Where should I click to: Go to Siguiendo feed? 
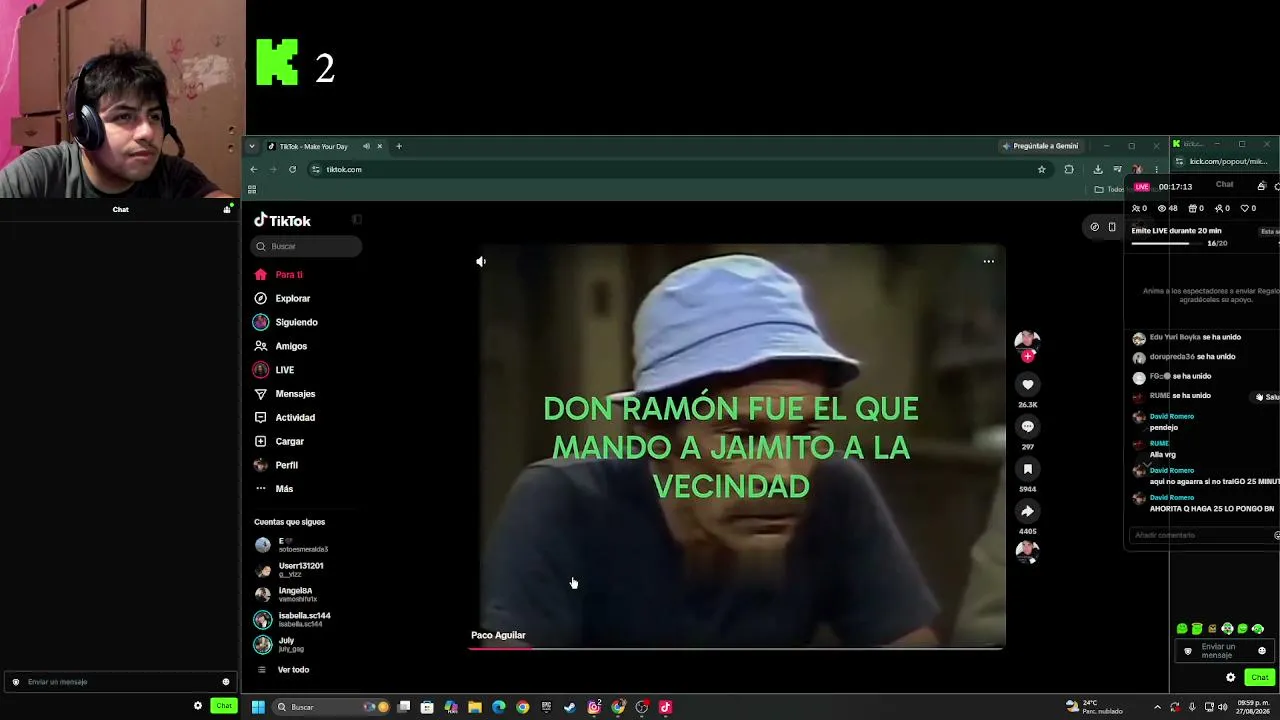pyautogui.click(x=286, y=322)
